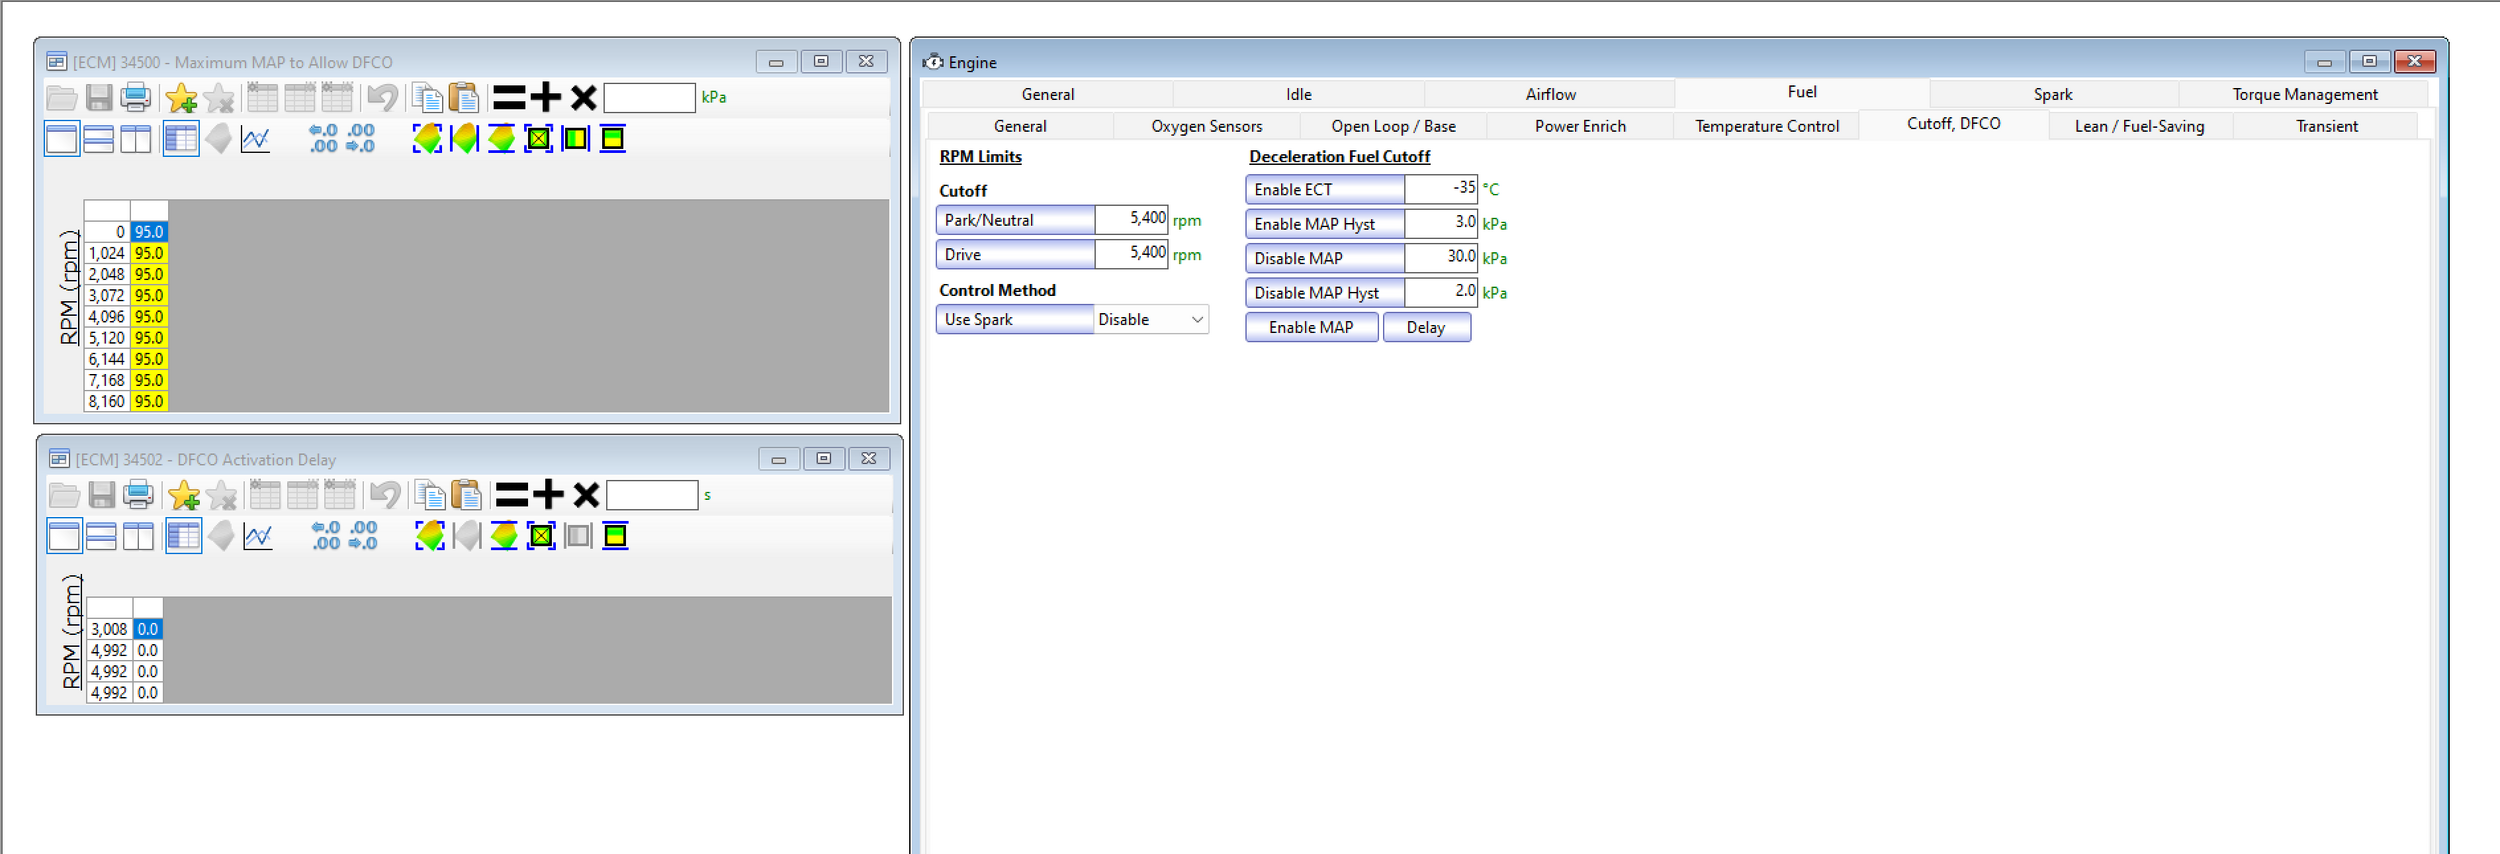2500x854 pixels.
Task: Open the Lean / Fuel-Saving tab
Action: pyautogui.click(x=2138, y=126)
